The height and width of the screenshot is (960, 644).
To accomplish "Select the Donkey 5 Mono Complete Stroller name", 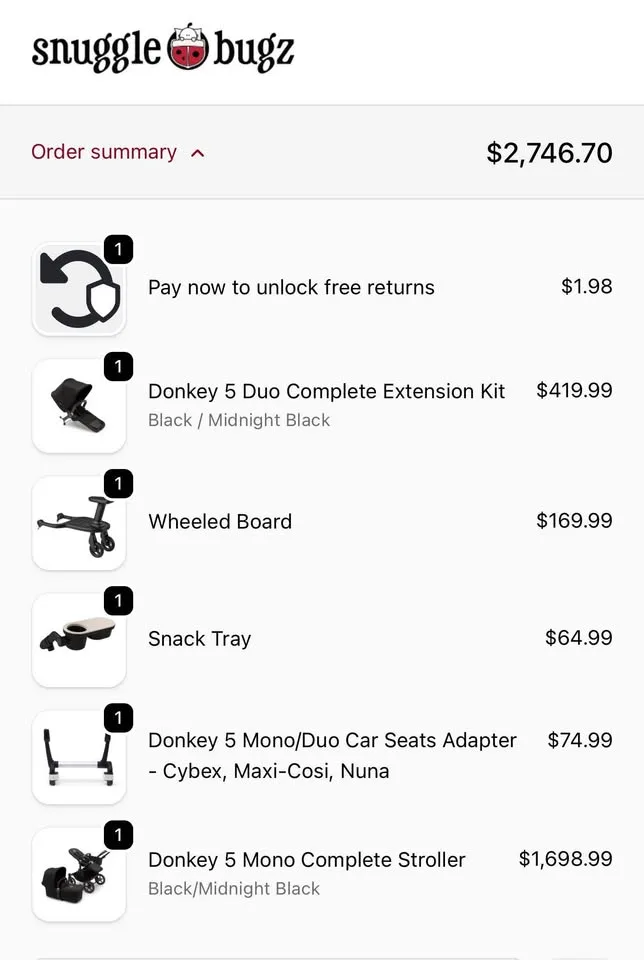I will point(306,860).
